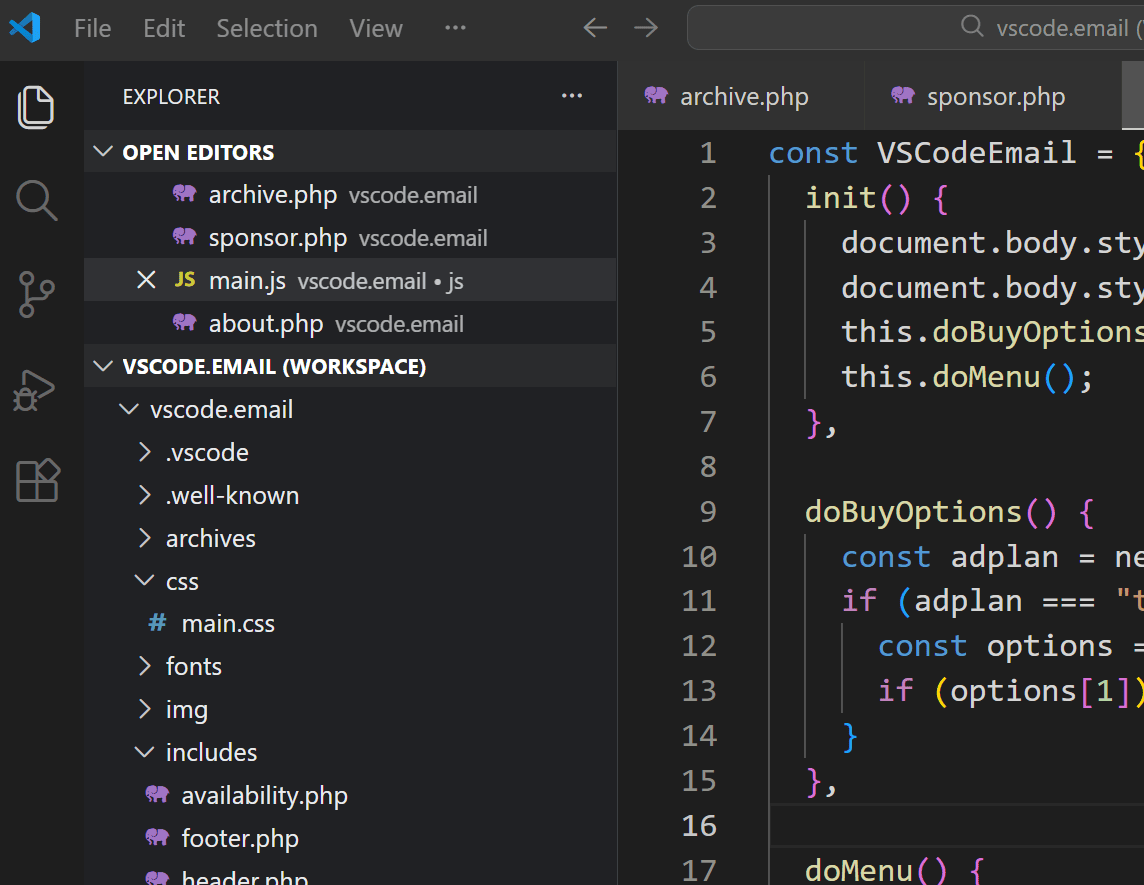Viewport: 1144px width, 885px height.
Task: Open the Explorer view icon
Action: click(36, 107)
